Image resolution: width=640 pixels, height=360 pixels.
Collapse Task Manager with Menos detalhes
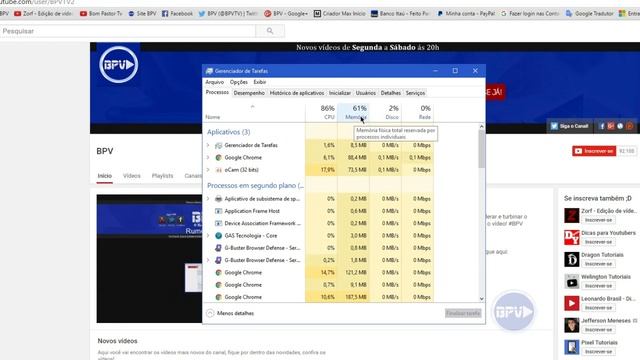pos(230,313)
